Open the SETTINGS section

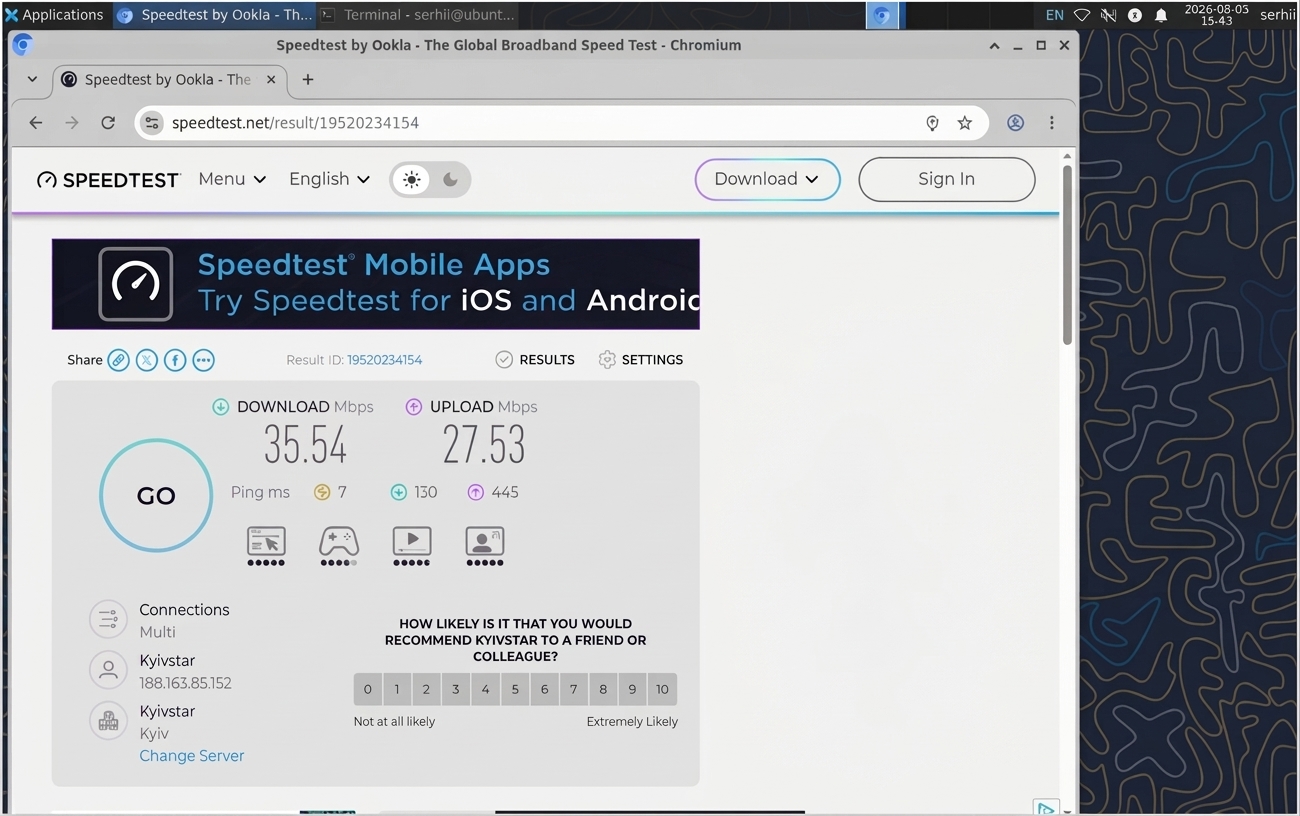[x=641, y=360]
